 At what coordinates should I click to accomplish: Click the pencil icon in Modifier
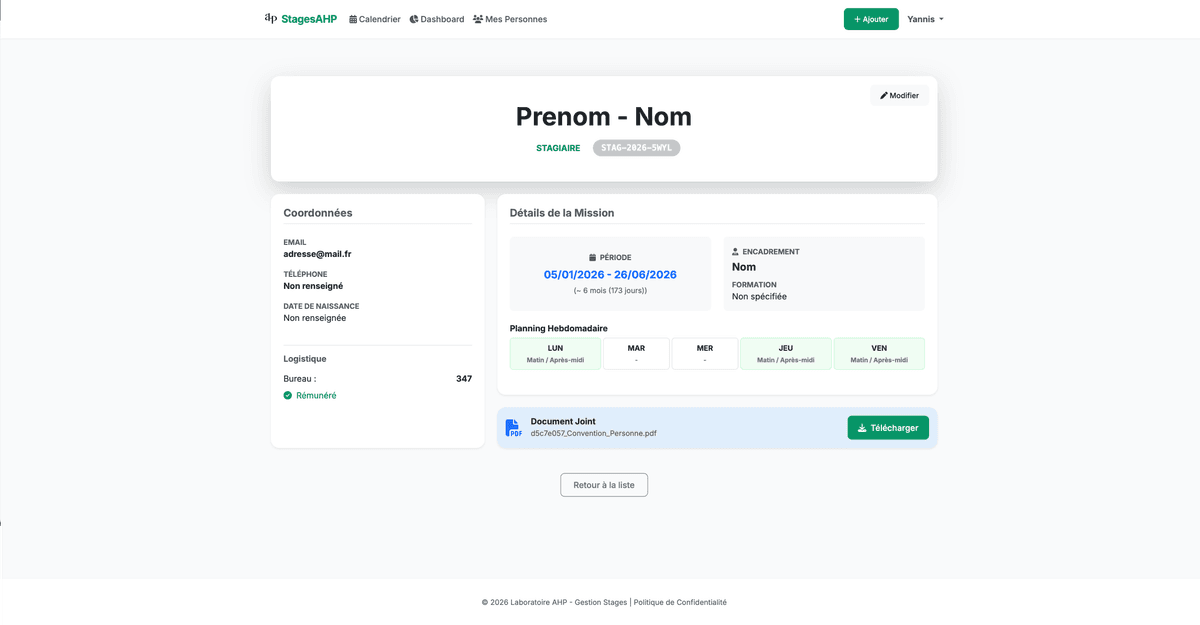click(884, 96)
